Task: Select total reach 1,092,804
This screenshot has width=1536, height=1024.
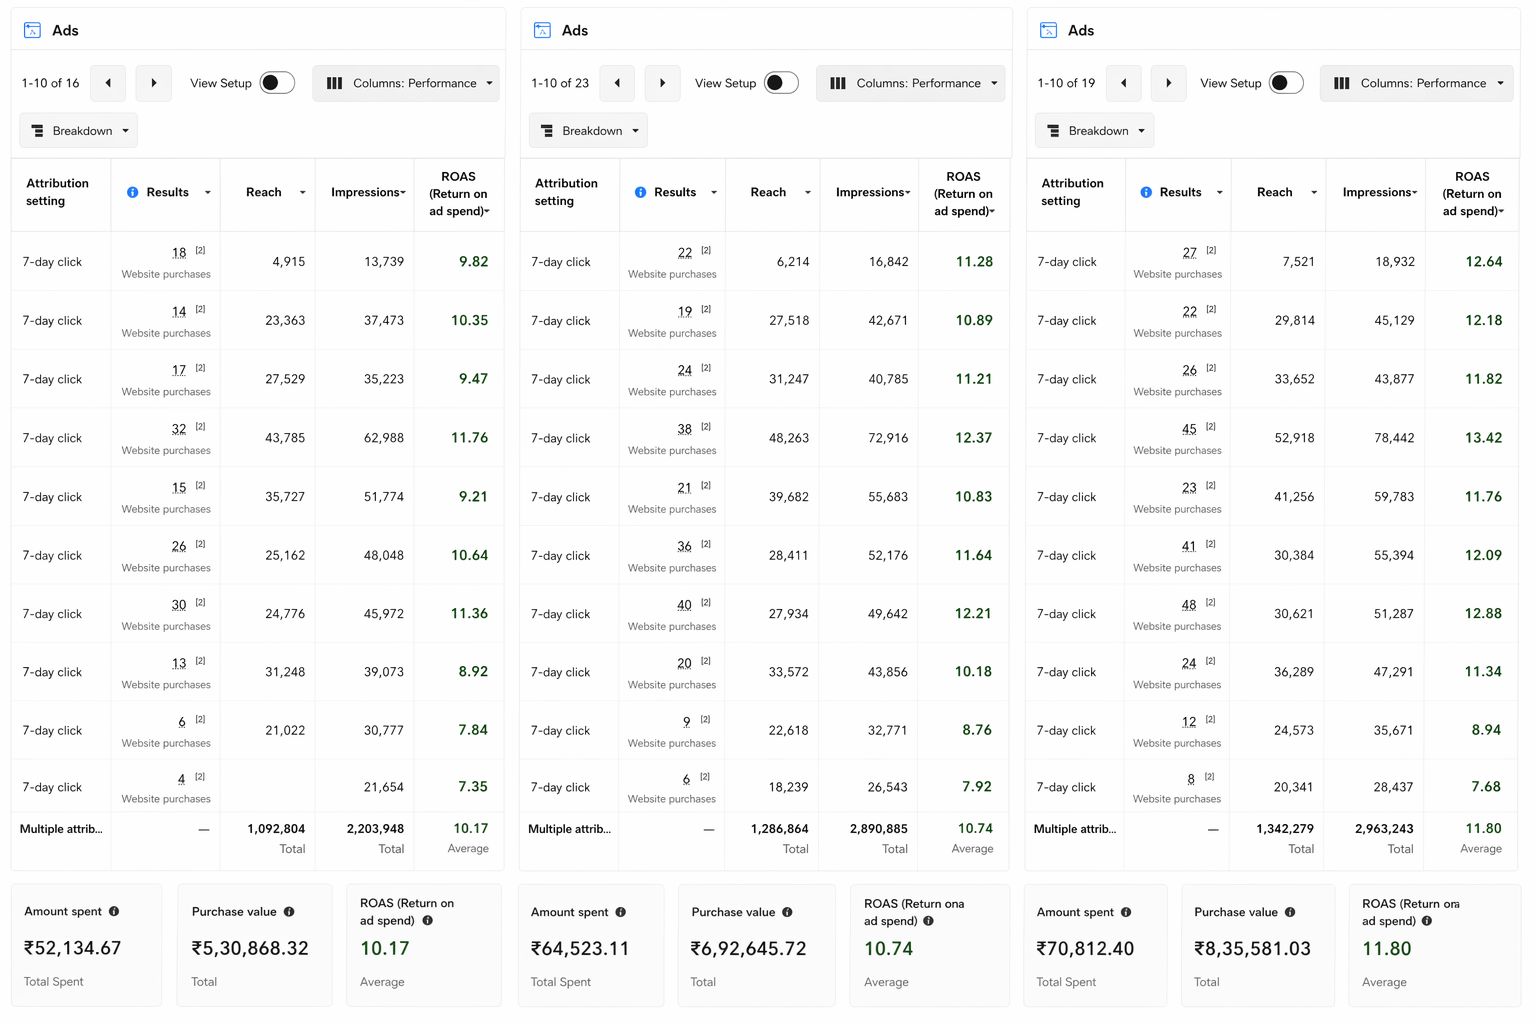Action: pyautogui.click(x=276, y=829)
